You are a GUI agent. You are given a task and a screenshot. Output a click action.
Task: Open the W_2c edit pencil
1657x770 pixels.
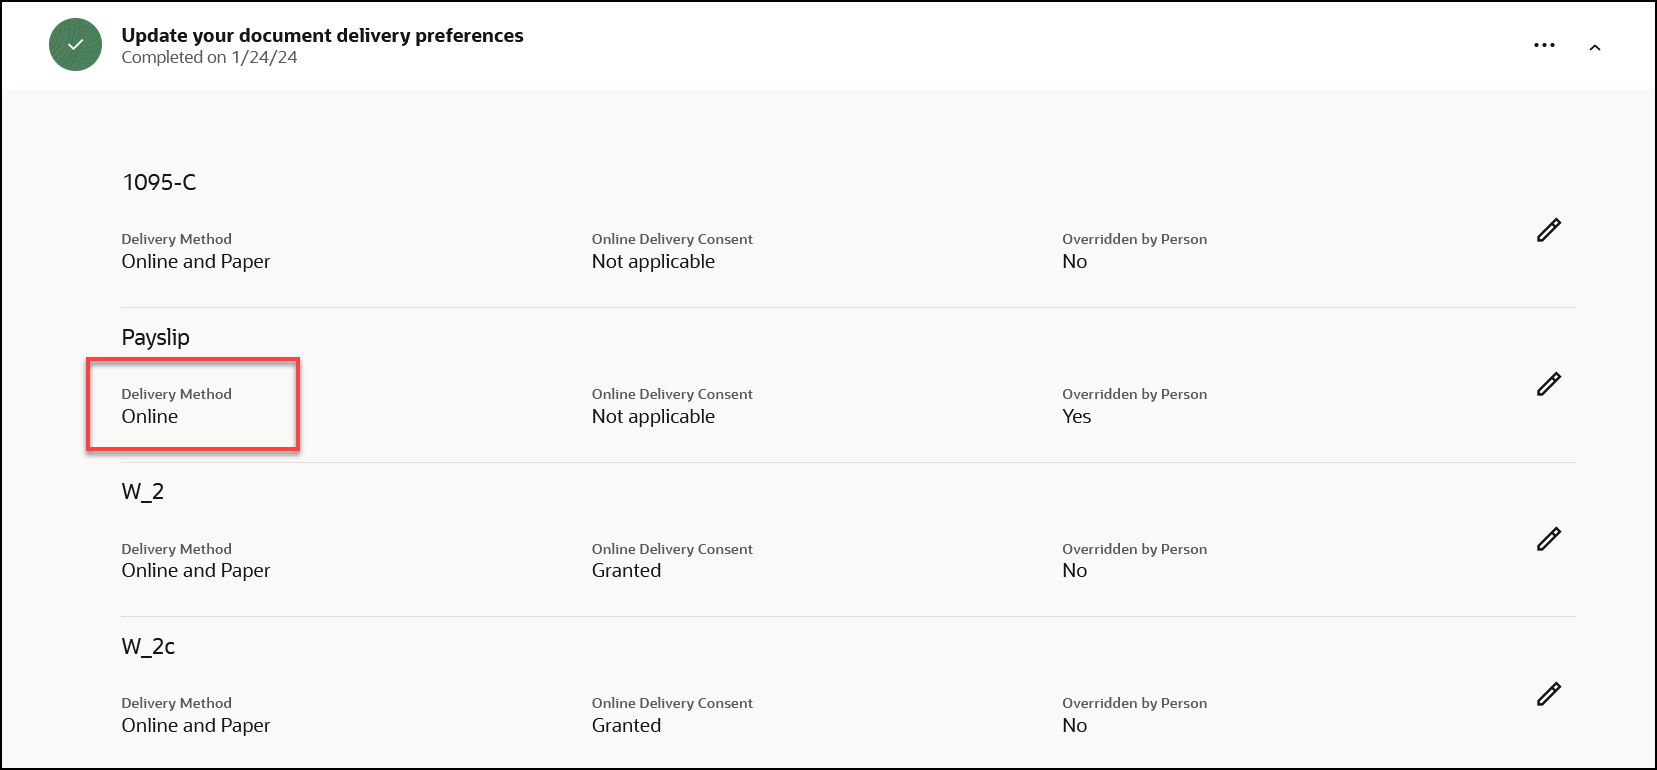pos(1548,694)
